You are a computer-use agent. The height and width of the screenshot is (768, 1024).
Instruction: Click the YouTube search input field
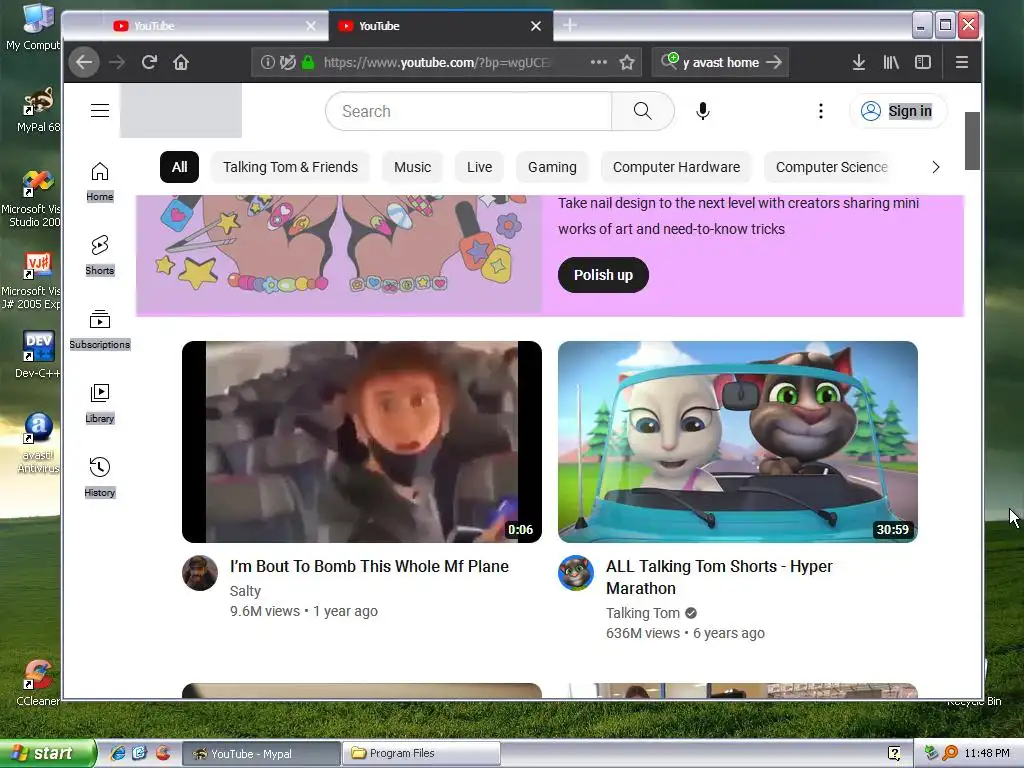pyautogui.click(x=469, y=111)
